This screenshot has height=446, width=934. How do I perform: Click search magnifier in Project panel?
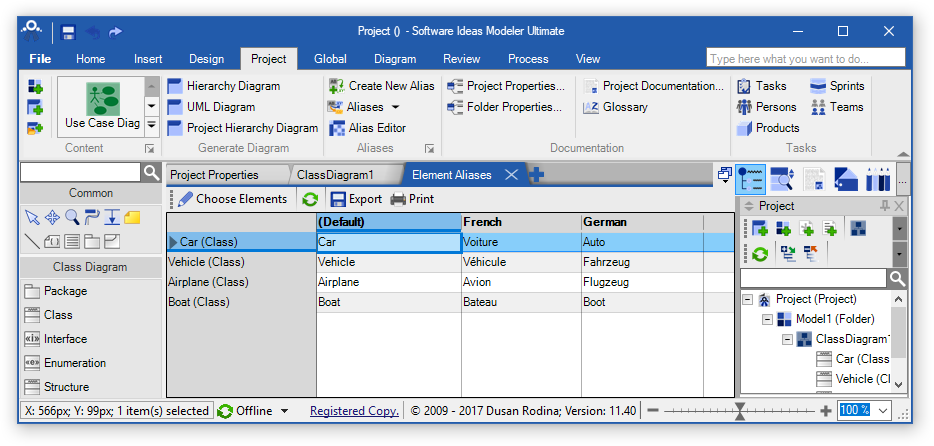click(896, 278)
